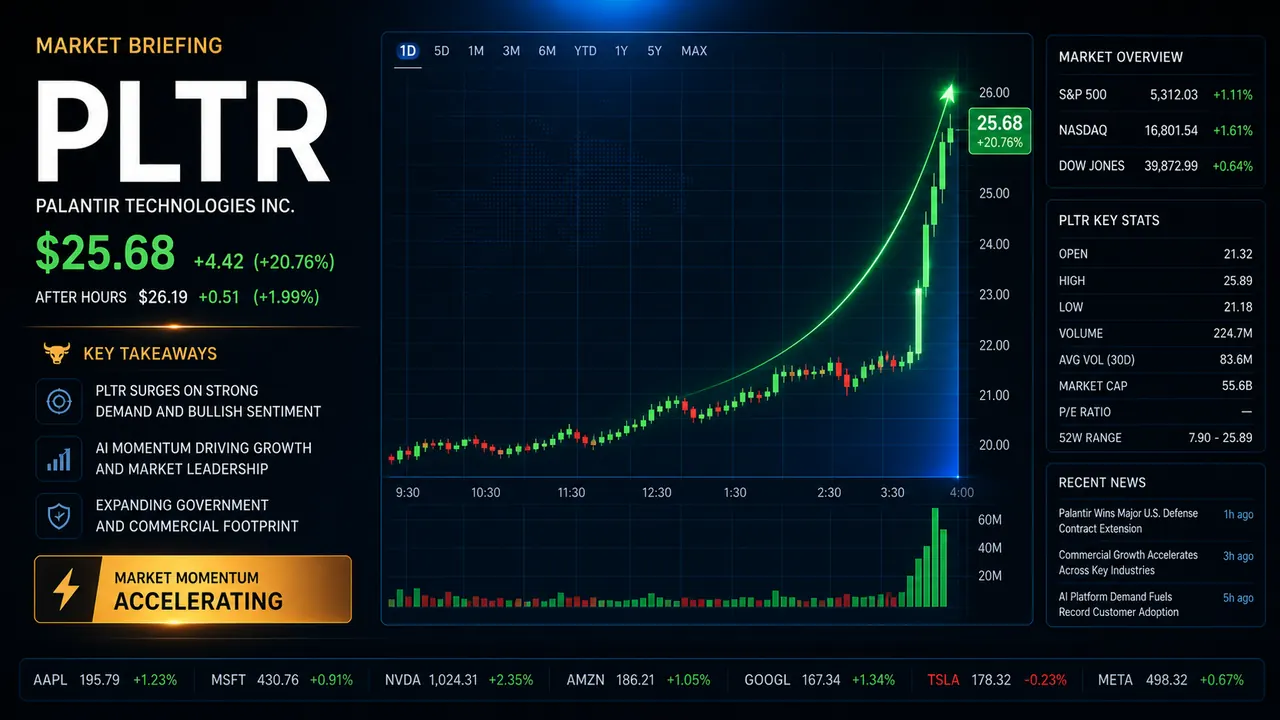Open the Palantir Wins Major U.S. Defense Contract news
This screenshot has width=1280, height=720.
[x=1156, y=521]
